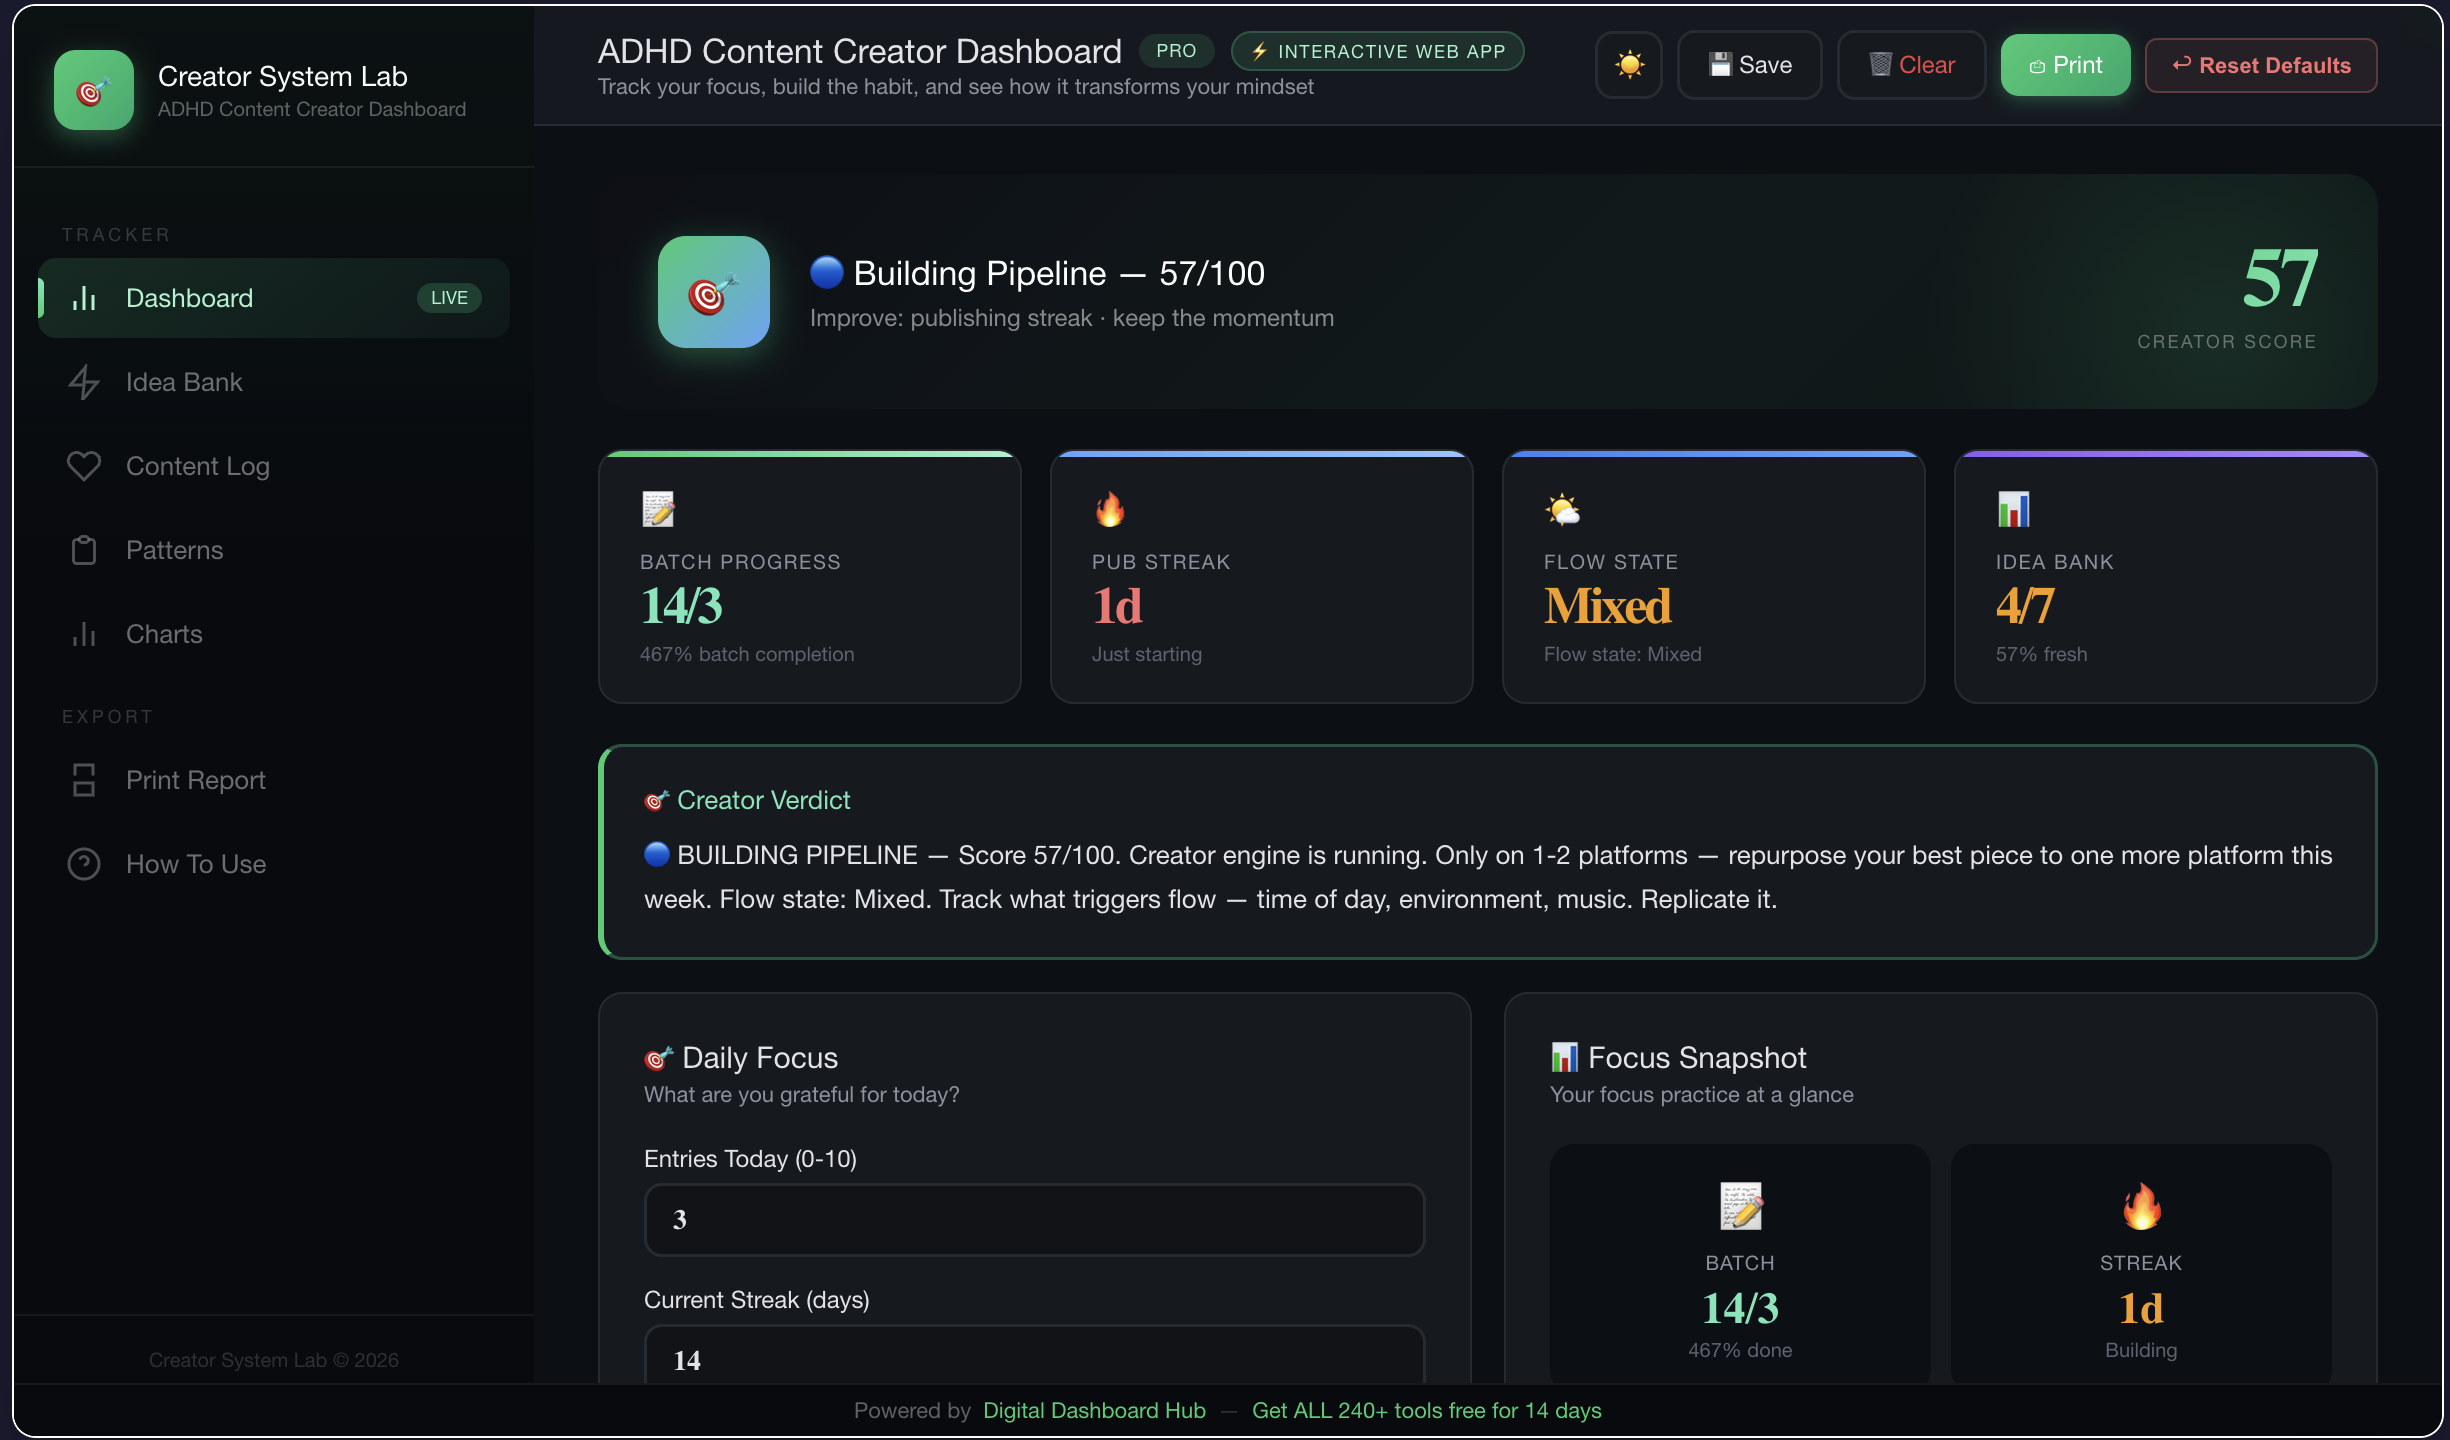This screenshot has width=2450, height=1440.
Task: Open the Dashboard section
Action: coord(274,298)
